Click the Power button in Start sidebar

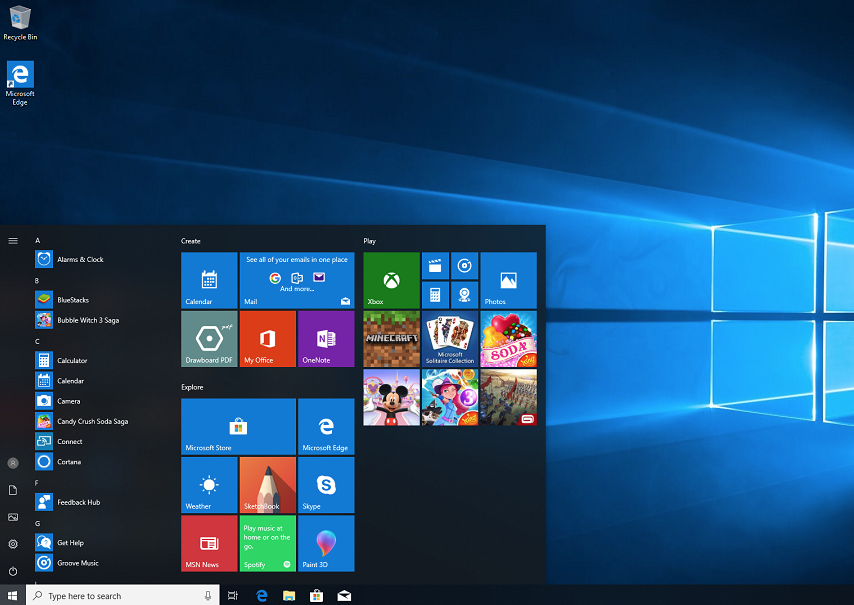point(13,571)
